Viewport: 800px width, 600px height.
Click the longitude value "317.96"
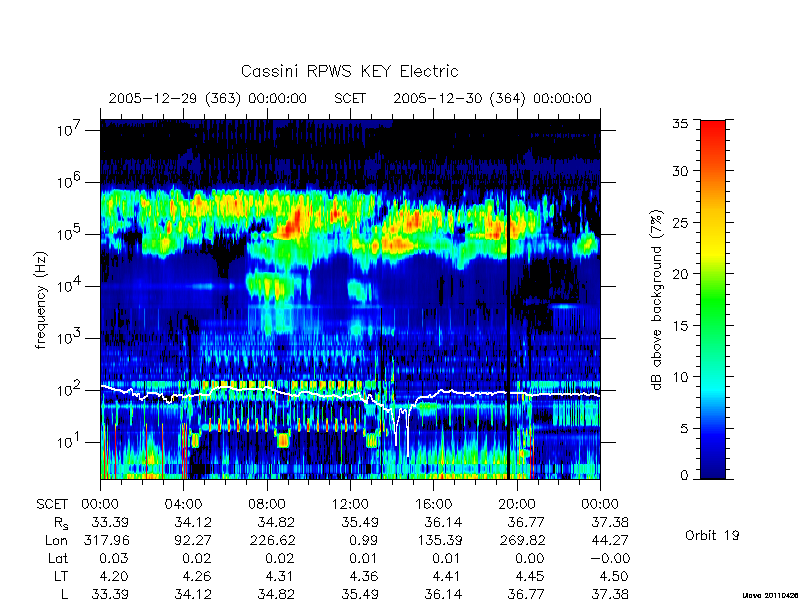click(x=106, y=540)
